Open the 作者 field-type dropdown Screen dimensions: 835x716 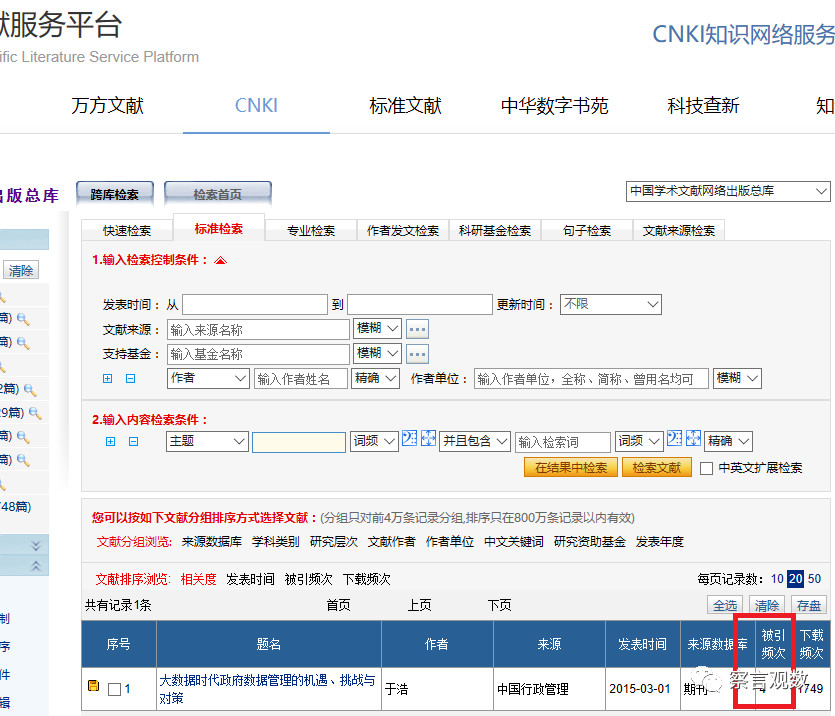point(208,378)
